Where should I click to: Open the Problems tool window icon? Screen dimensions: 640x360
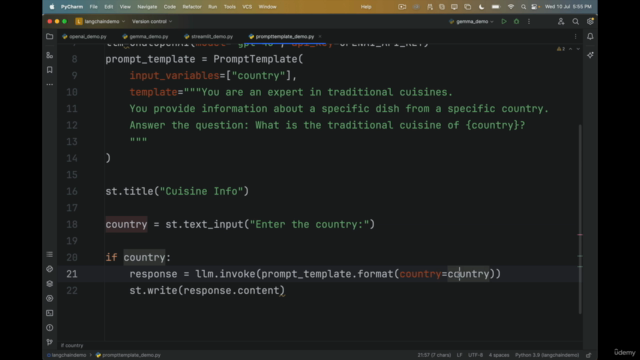pyautogui.click(x=49, y=328)
